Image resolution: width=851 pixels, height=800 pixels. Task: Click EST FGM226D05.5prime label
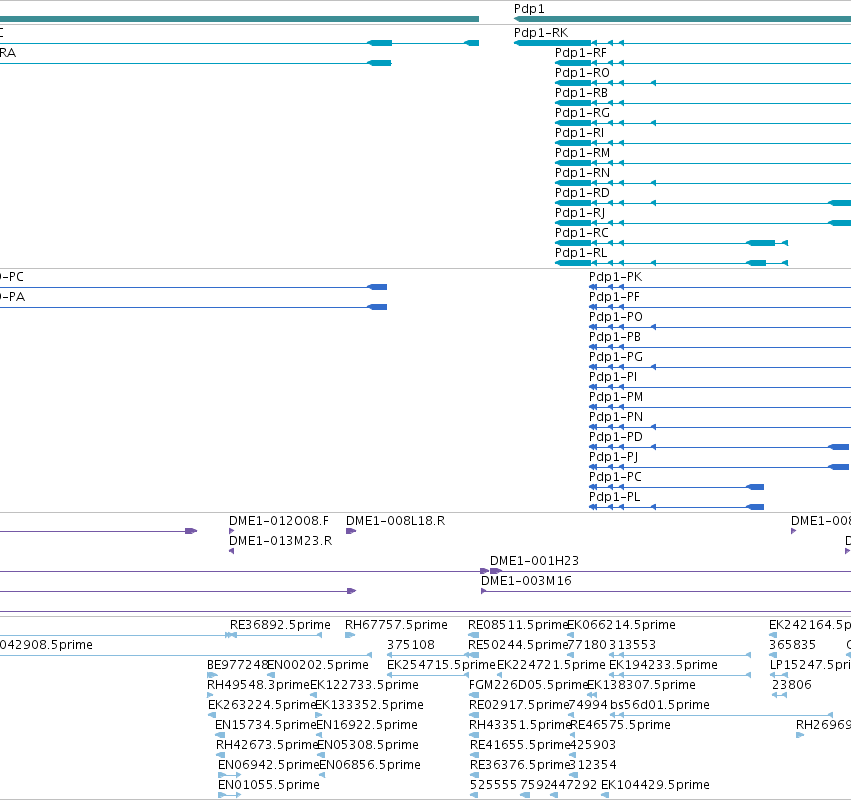(x=529, y=685)
